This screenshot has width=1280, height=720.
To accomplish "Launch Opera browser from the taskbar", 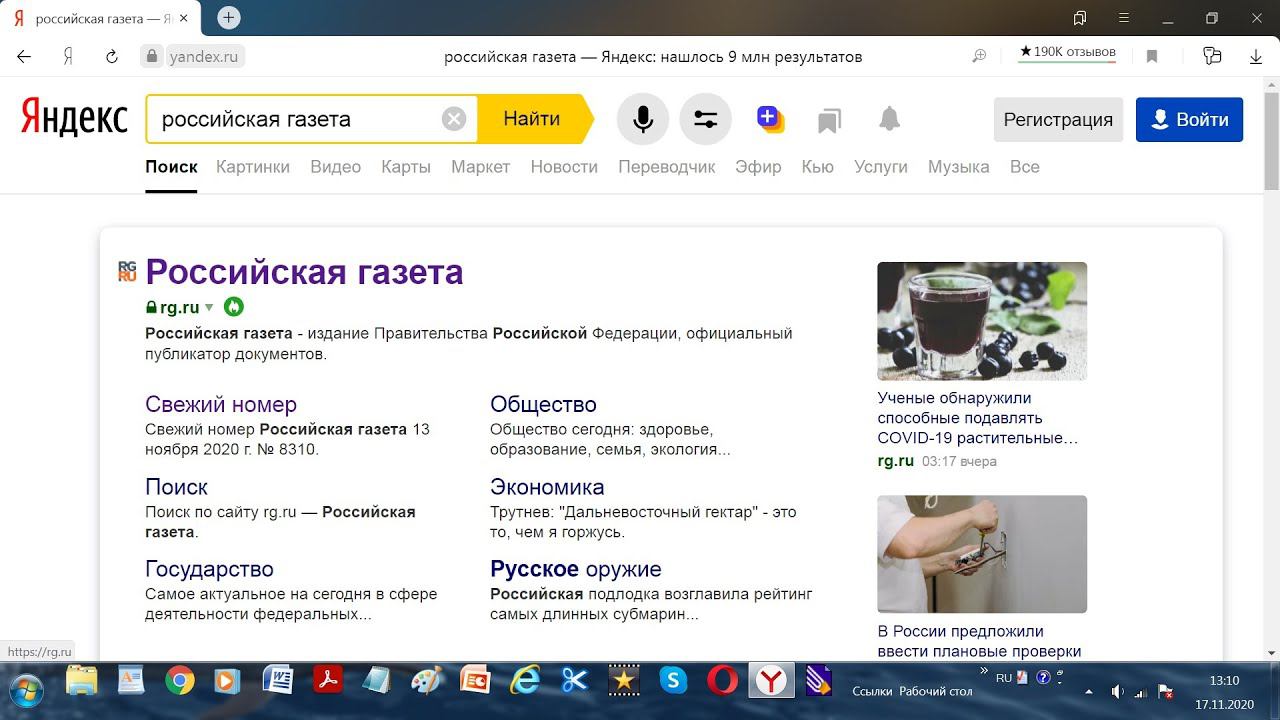I will (x=722, y=681).
